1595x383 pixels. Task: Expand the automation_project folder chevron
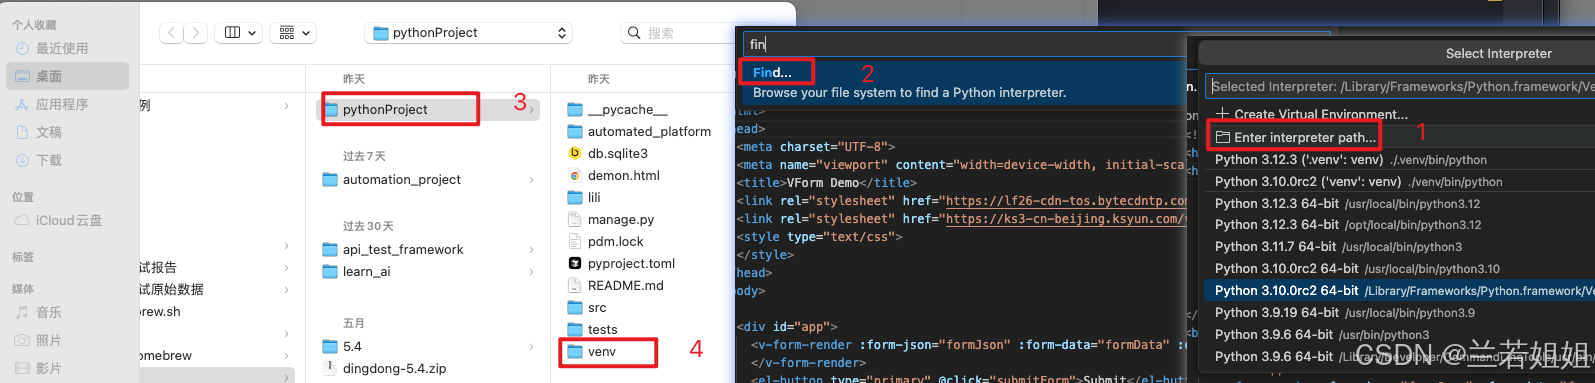pos(531,179)
